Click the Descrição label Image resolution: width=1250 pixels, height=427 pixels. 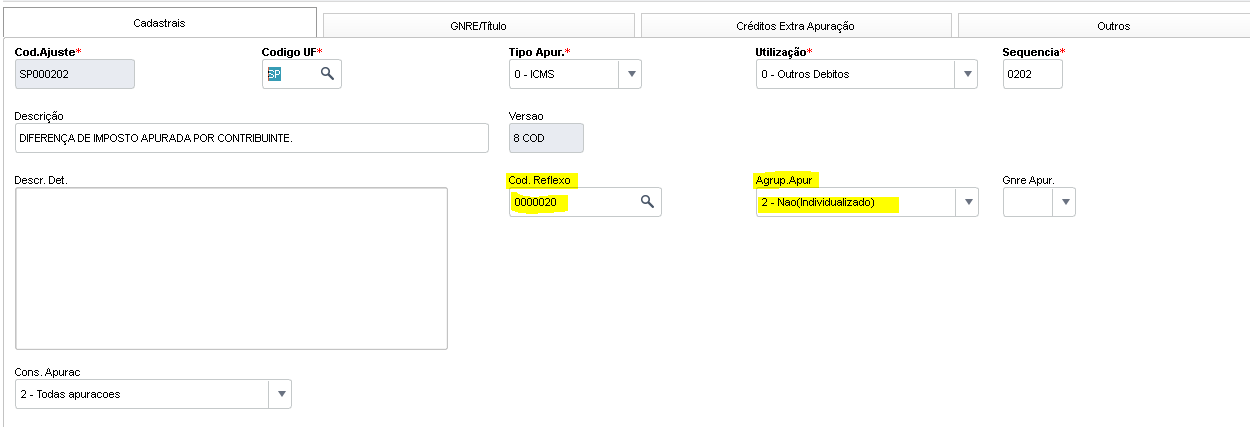(39, 116)
